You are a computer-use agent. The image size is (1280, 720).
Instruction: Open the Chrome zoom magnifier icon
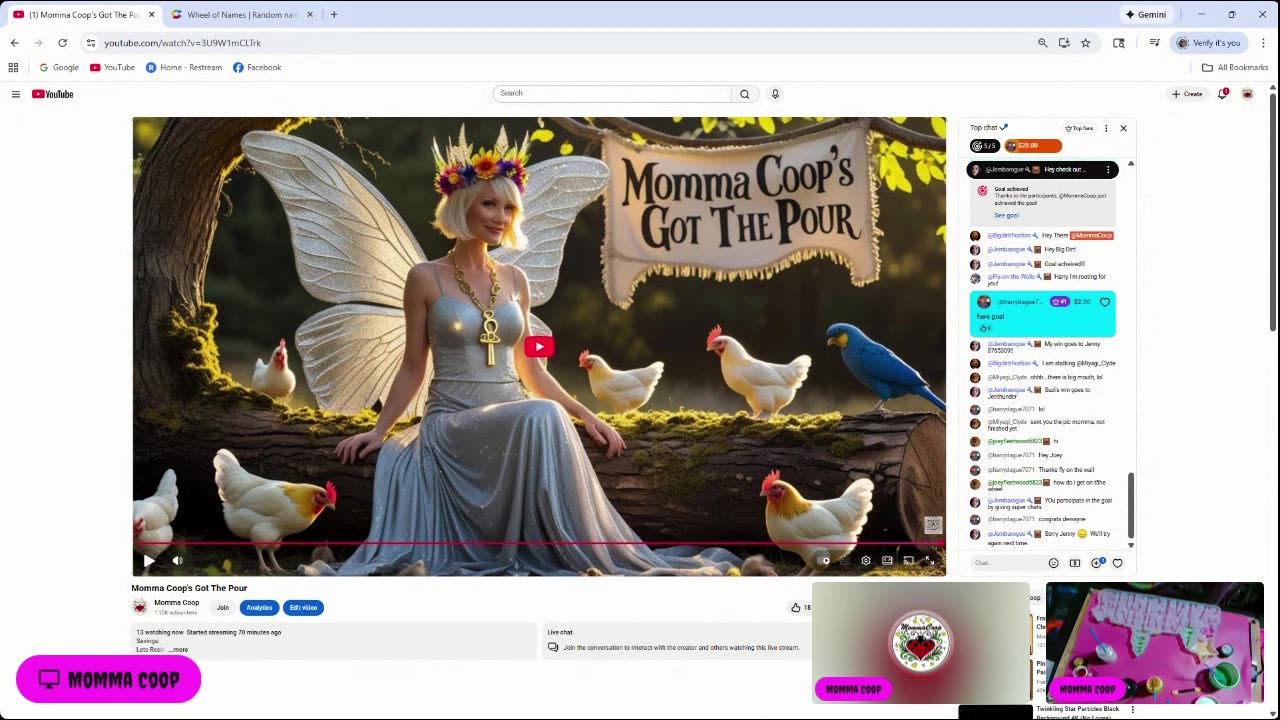1042,43
